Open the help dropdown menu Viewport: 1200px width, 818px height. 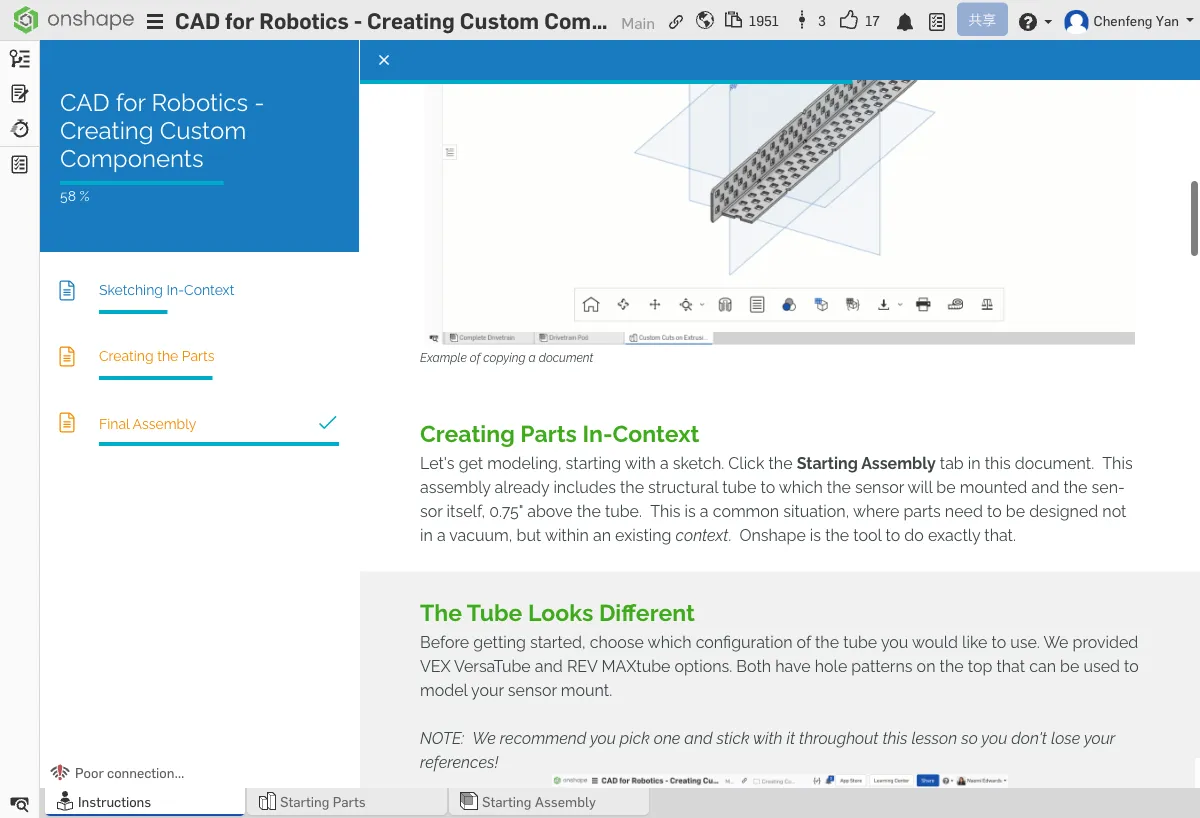pyautogui.click(x=1035, y=20)
